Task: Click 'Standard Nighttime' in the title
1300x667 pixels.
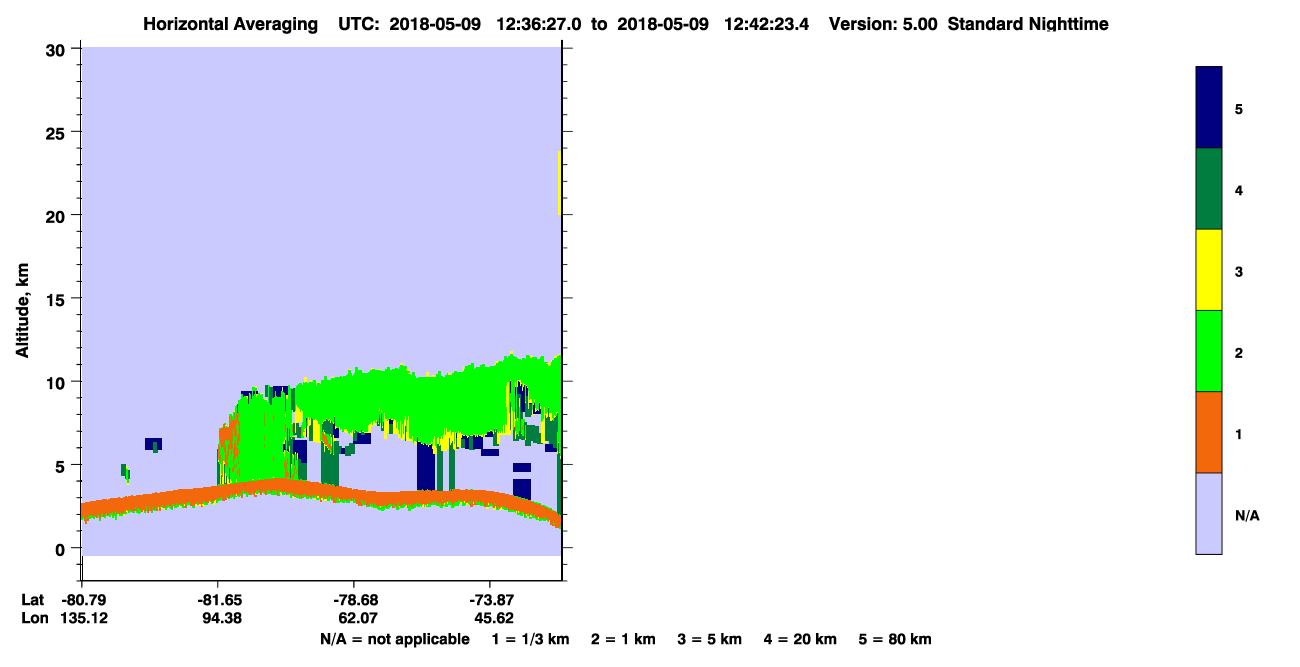Action: click(x=1028, y=24)
